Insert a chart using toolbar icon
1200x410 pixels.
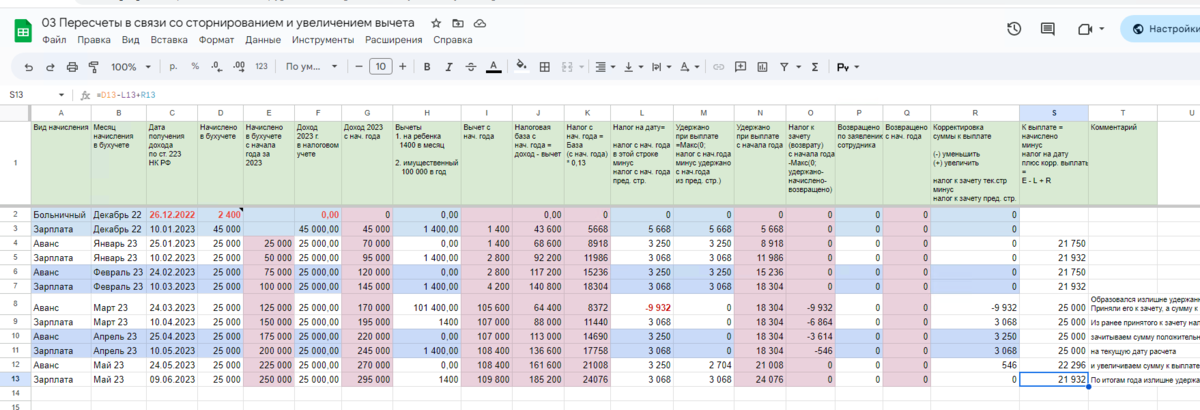tap(762, 67)
